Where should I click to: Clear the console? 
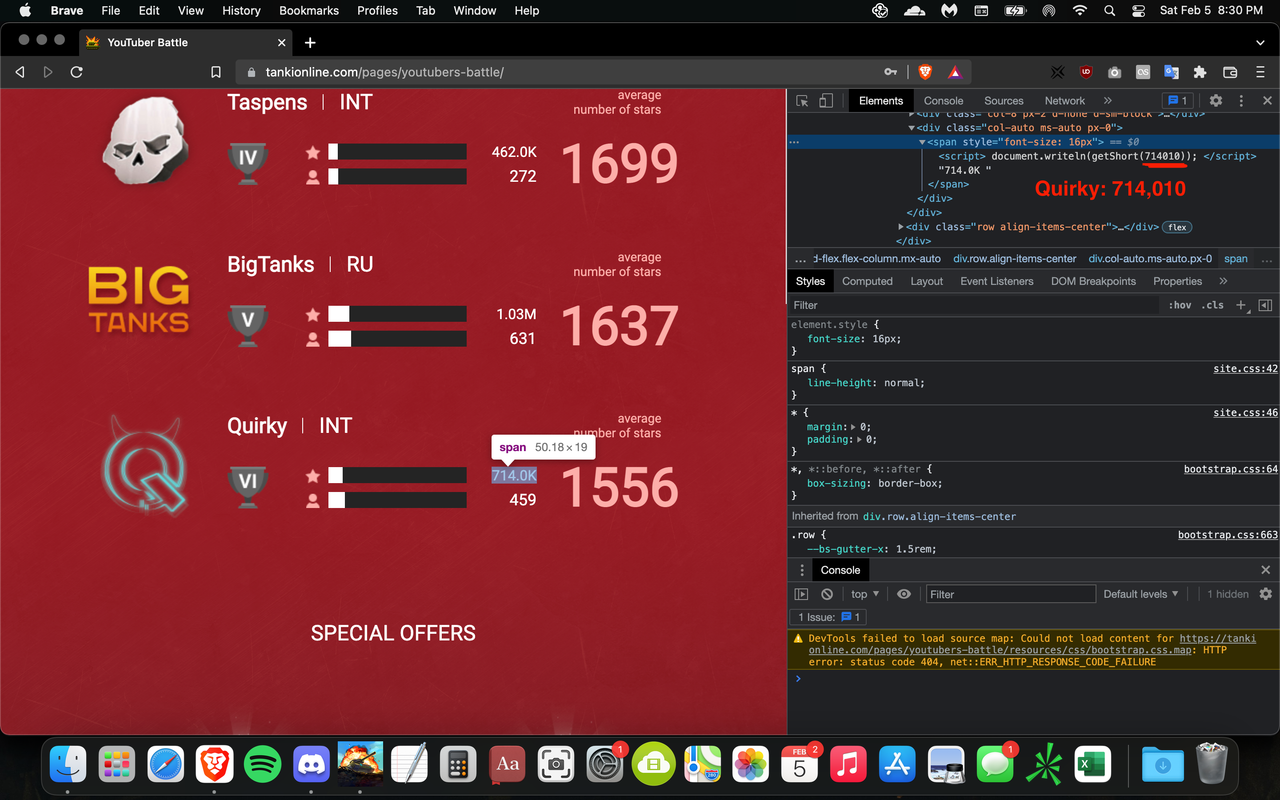coord(827,594)
